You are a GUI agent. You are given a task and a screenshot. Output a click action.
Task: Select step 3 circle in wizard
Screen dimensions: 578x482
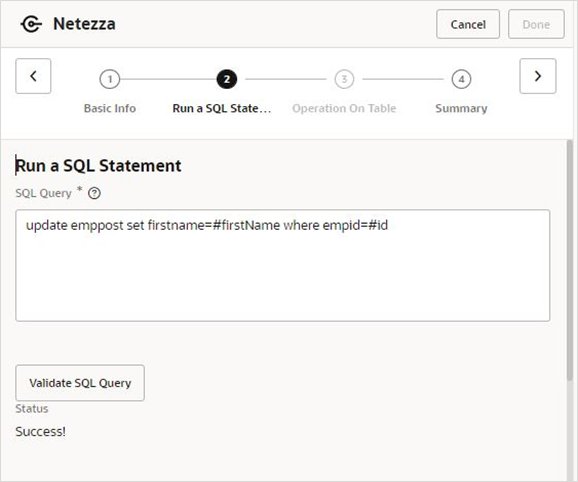tap(344, 79)
